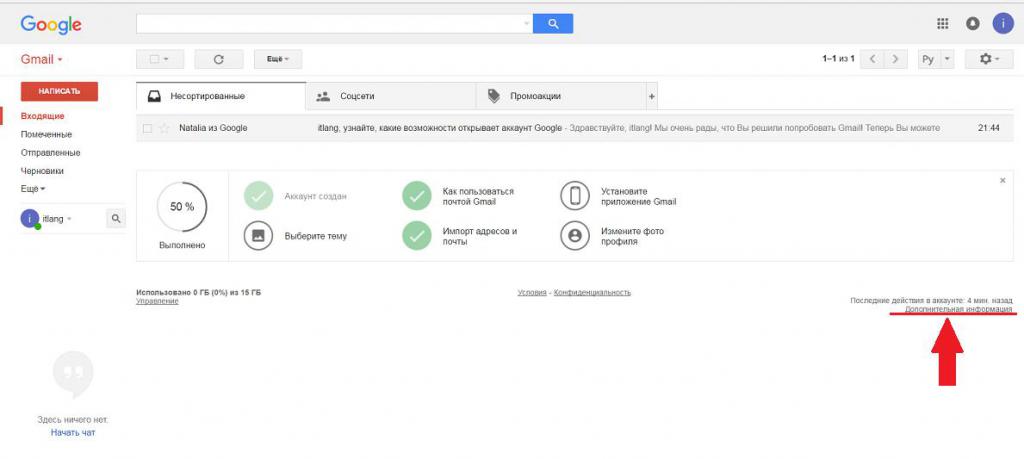The width and height of the screenshot is (1024, 459).
Task: Open the Измените фото профиля link
Action: [632, 236]
